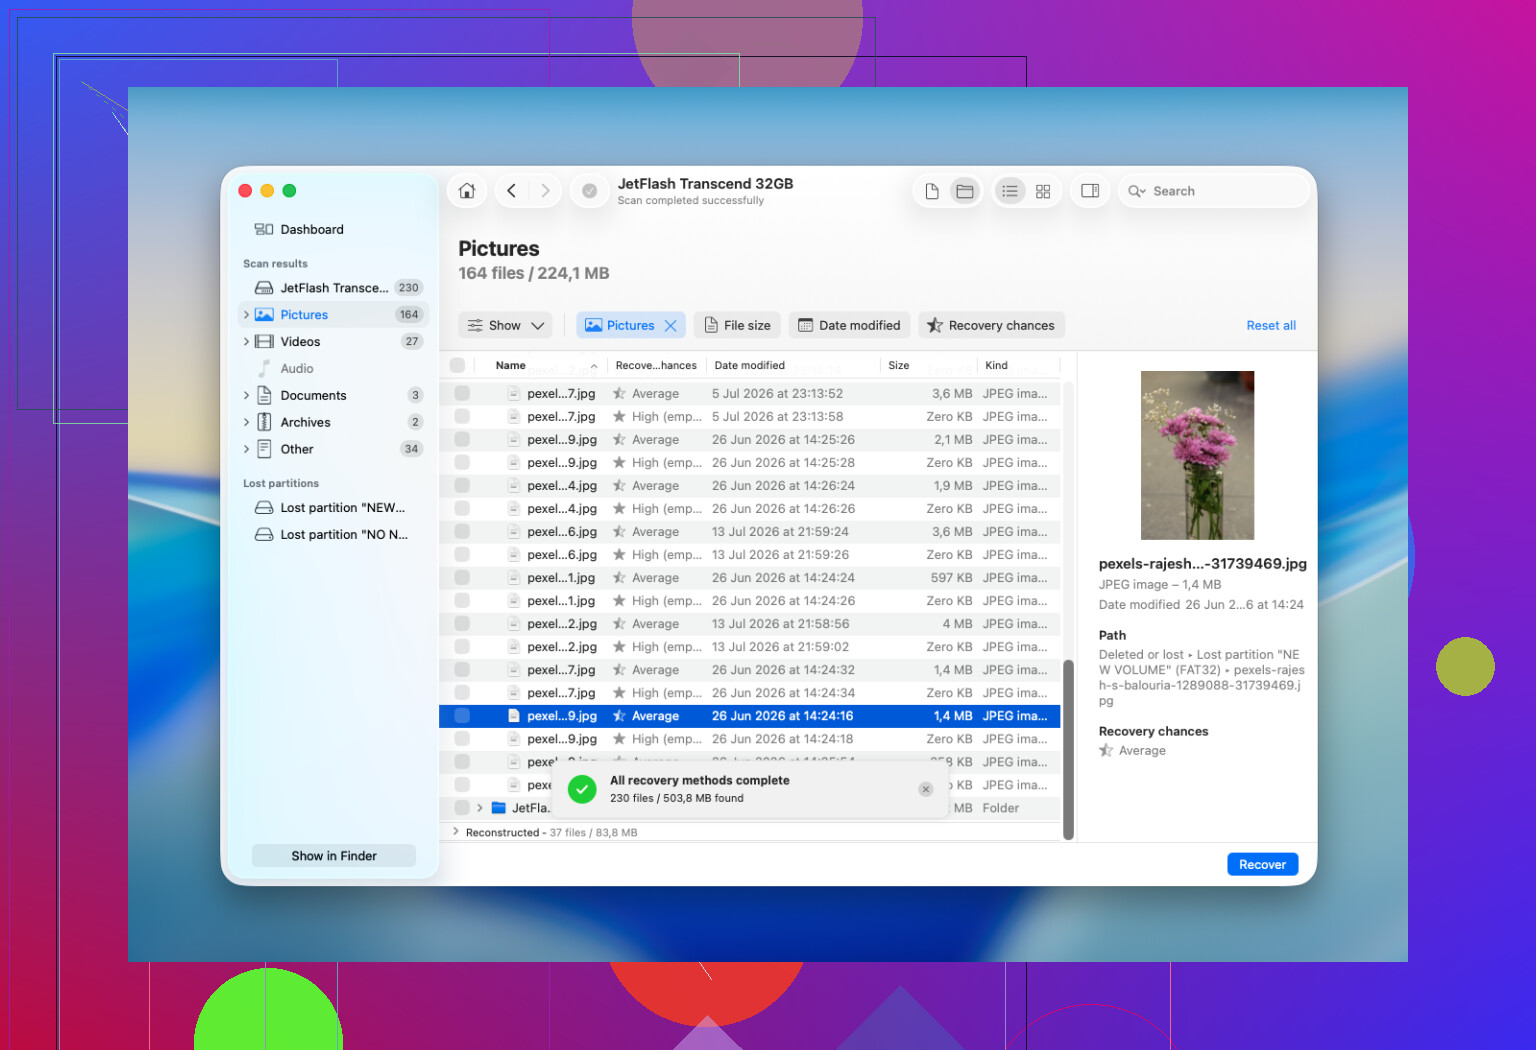Click the JetFla. folder icon row

click(499, 808)
